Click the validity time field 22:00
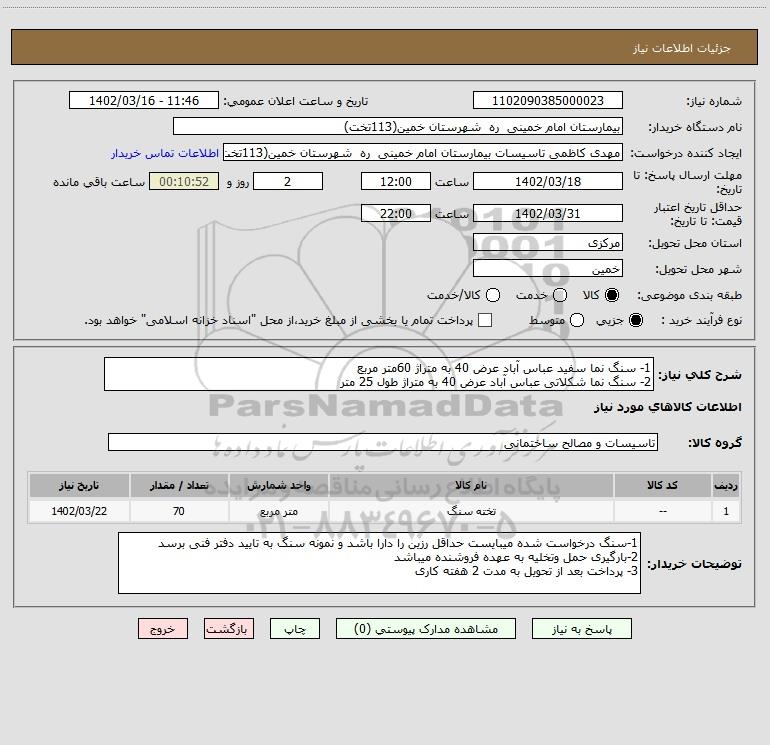The image size is (770, 745). click(396, 213)
